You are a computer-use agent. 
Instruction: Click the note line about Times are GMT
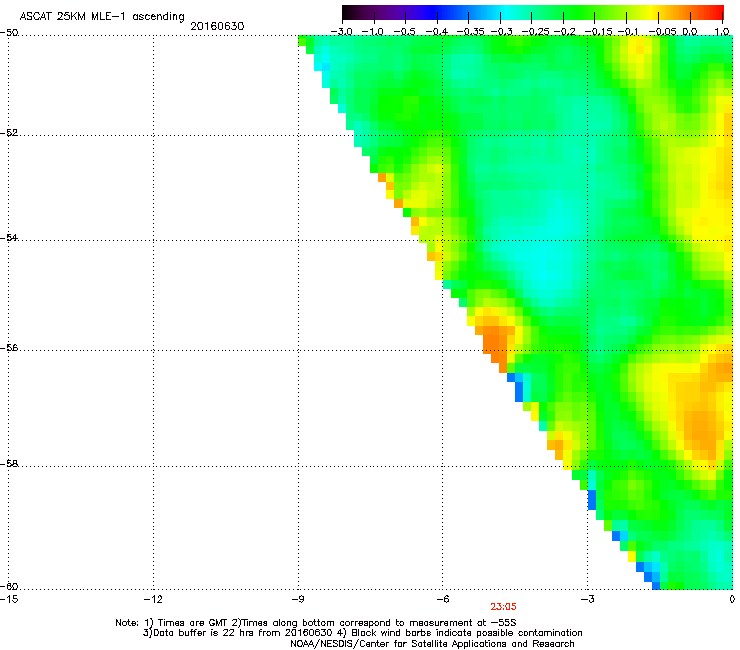point(316,623)
